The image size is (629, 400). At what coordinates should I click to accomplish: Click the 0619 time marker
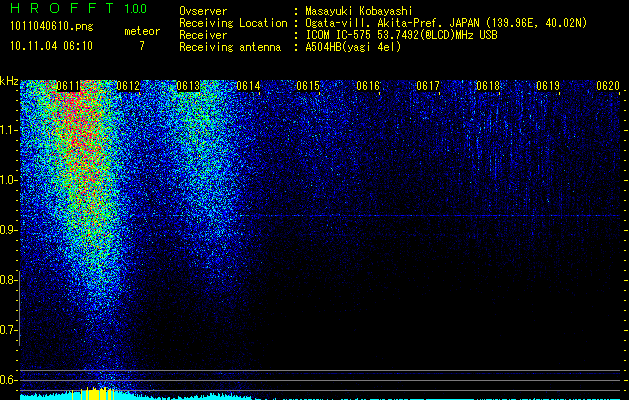point(548,86)
